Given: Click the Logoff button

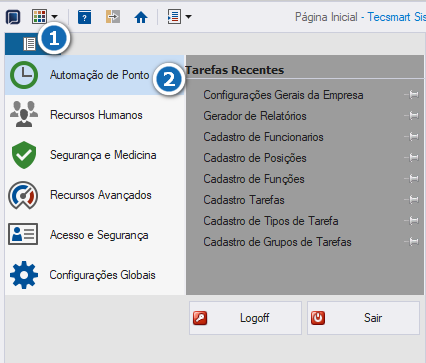Looking at the screenshot, I should point(245,318).
